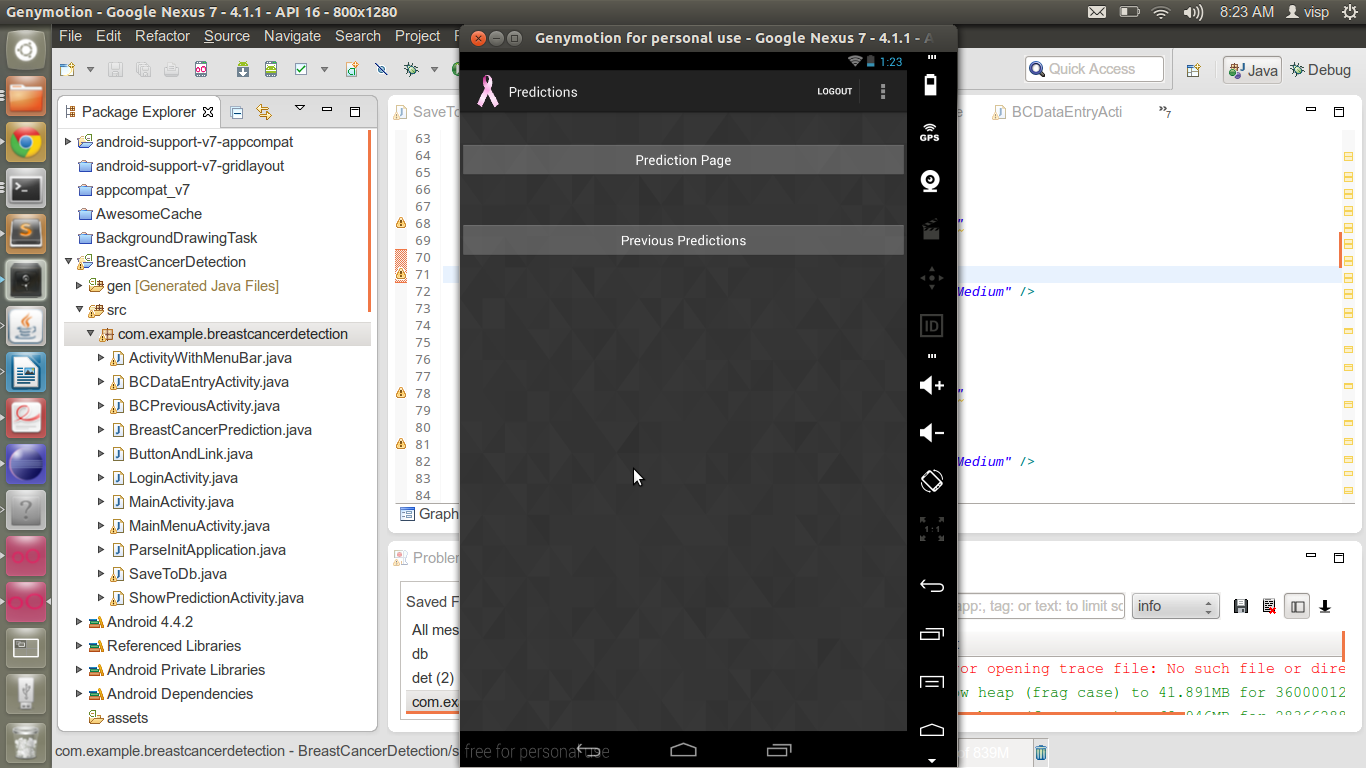The width and height of the screenshot is (1366, 768).
Task: Switch to the Debug perspective
Action: click(1321, 70)
